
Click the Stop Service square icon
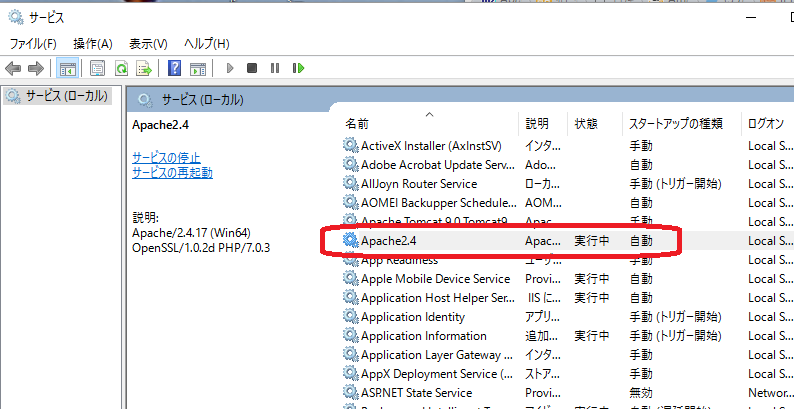(251, 68)
